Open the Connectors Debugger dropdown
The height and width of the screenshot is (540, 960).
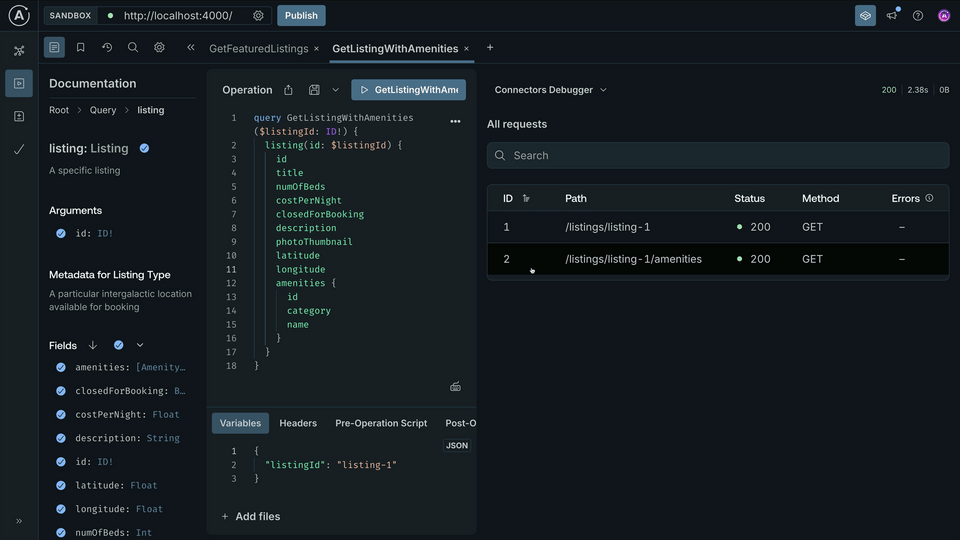coord(550,90)
